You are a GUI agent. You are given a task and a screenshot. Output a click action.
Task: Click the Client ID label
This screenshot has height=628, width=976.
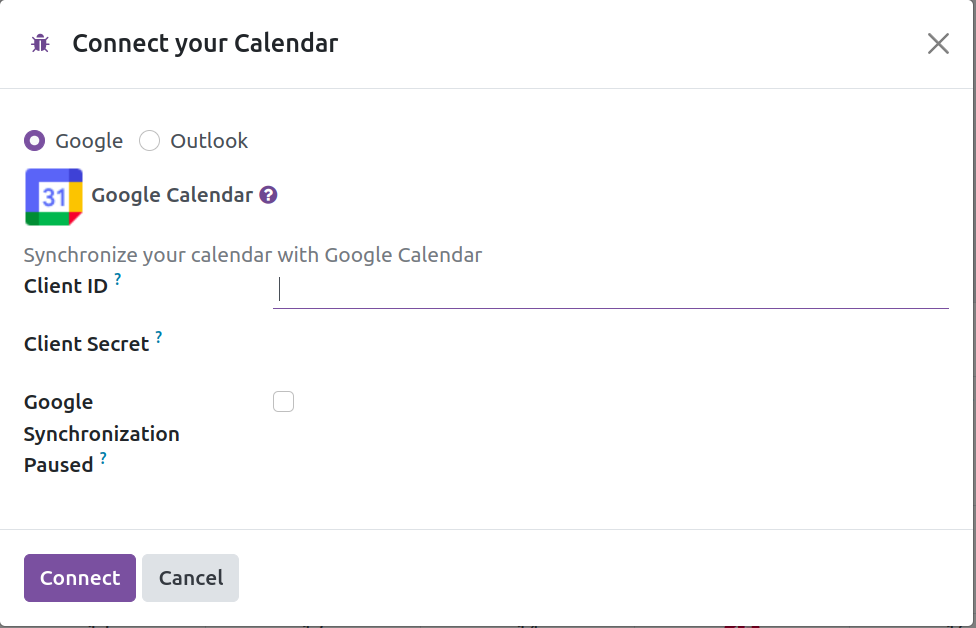(x=66, y=286)
